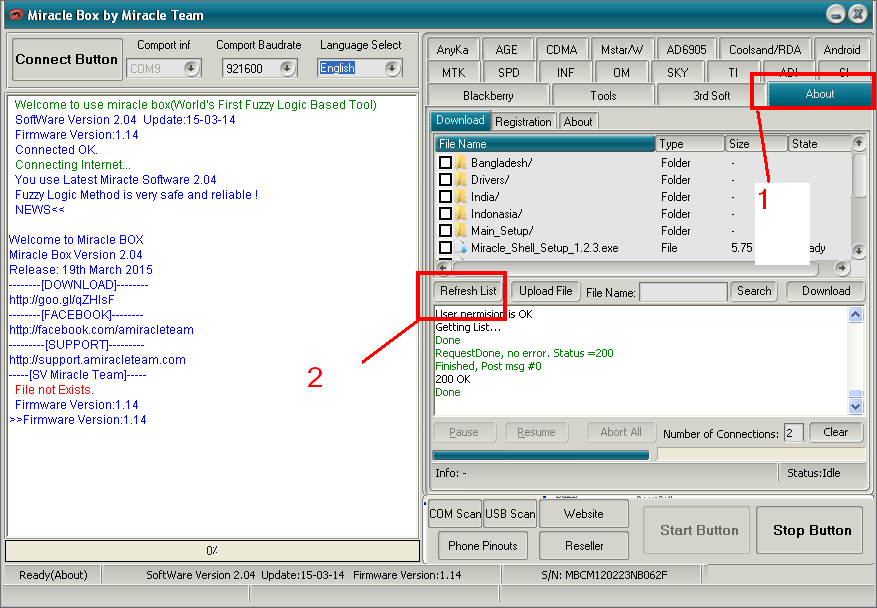Click the Indonasia/ folder icon
The width and height of the screenshot is (877, 608).
click(x=461, y=214)
